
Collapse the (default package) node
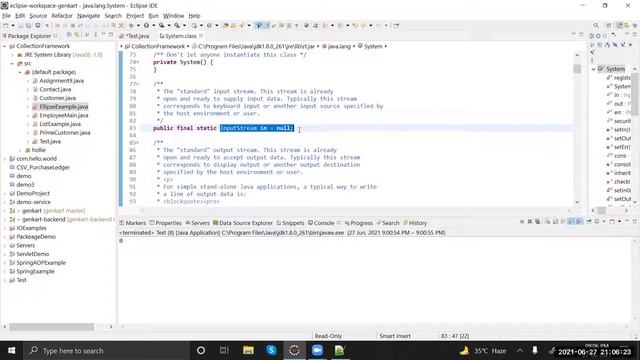click(20, 72)
